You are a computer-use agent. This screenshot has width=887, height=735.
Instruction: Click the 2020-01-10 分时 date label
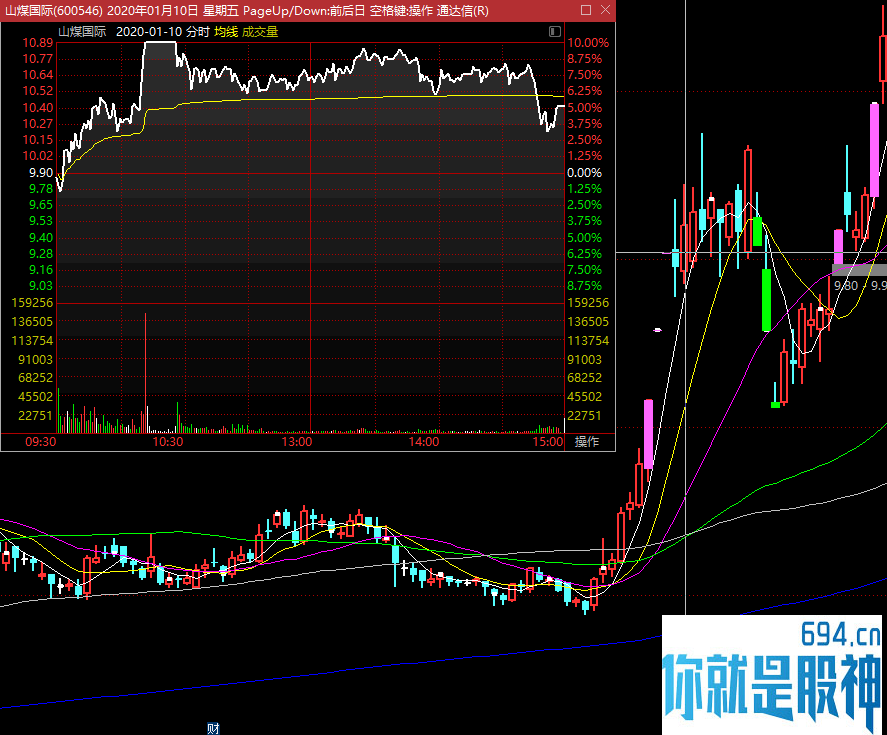tap(163, 32)
